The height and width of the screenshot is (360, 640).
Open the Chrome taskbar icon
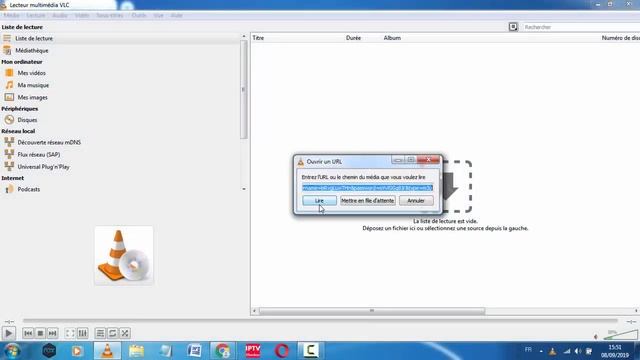click(x=223, y=351)
